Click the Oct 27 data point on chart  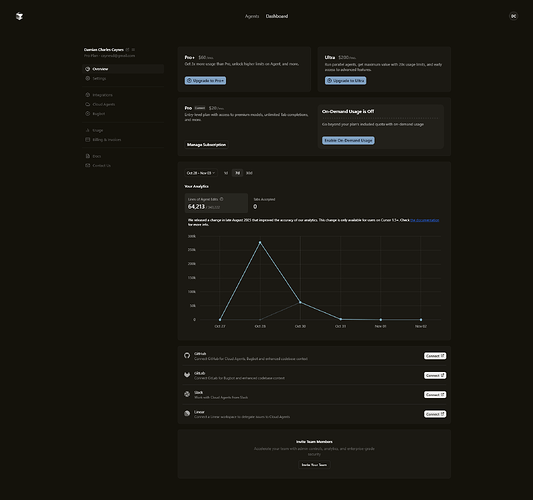coord(220,320)
